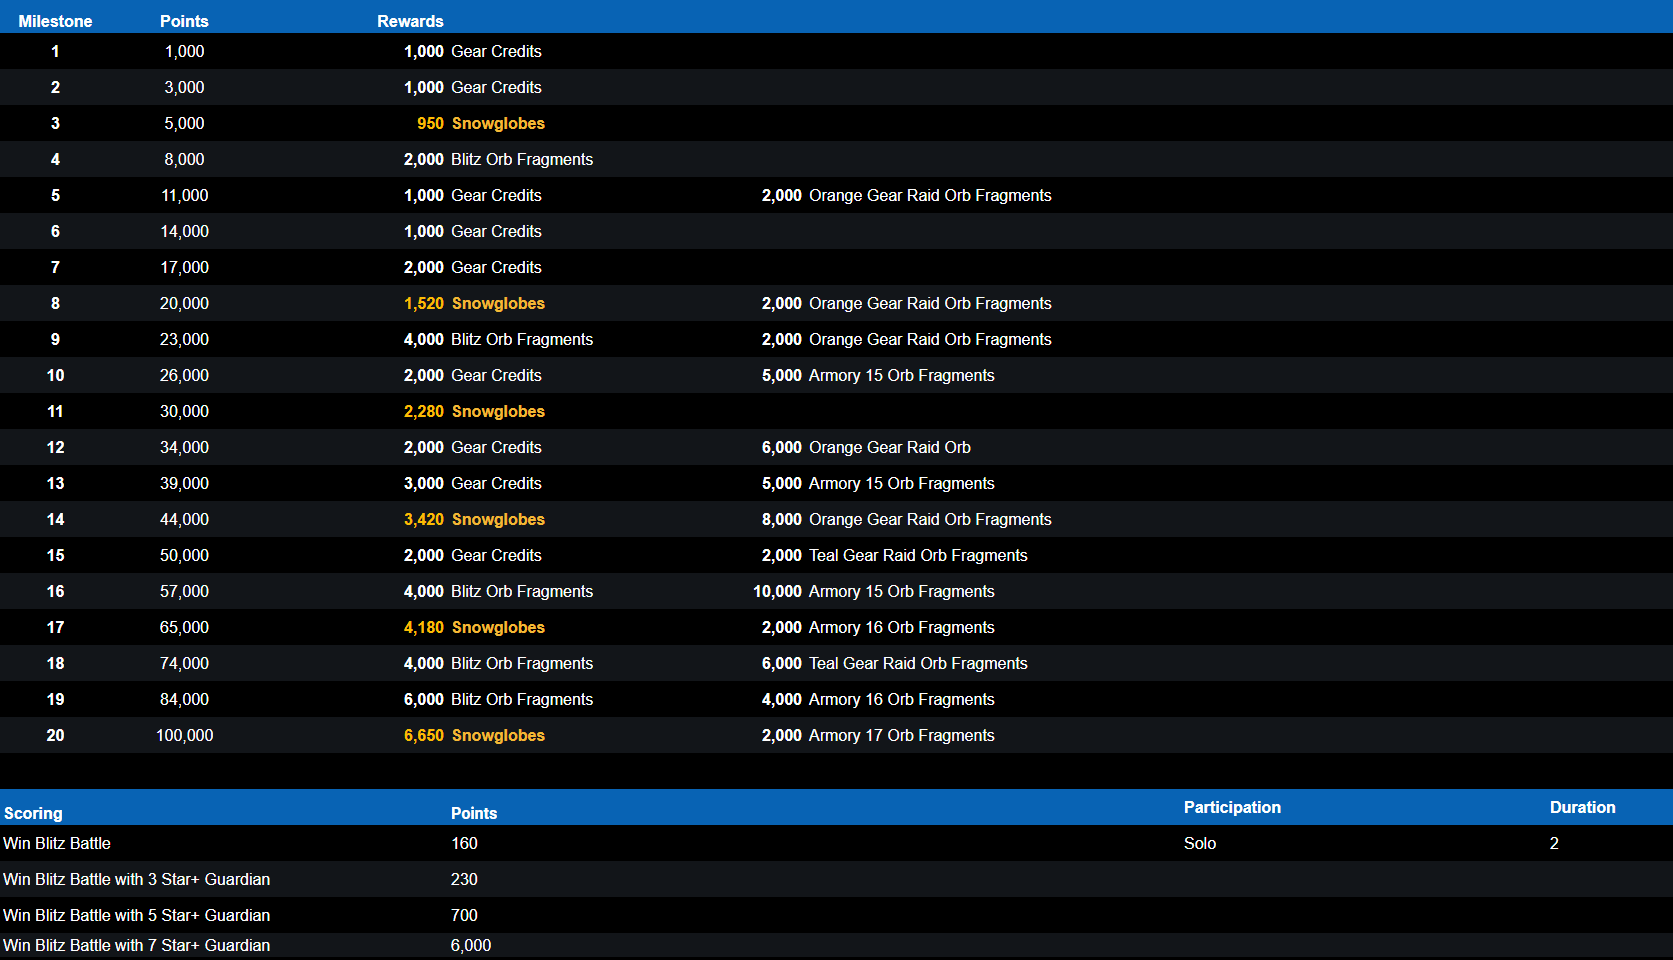Image resolution: width=1673 pixels, height=960 pixels.
Task: Select the 950 Snowglobes reward
Action: [x=481, y=123]
